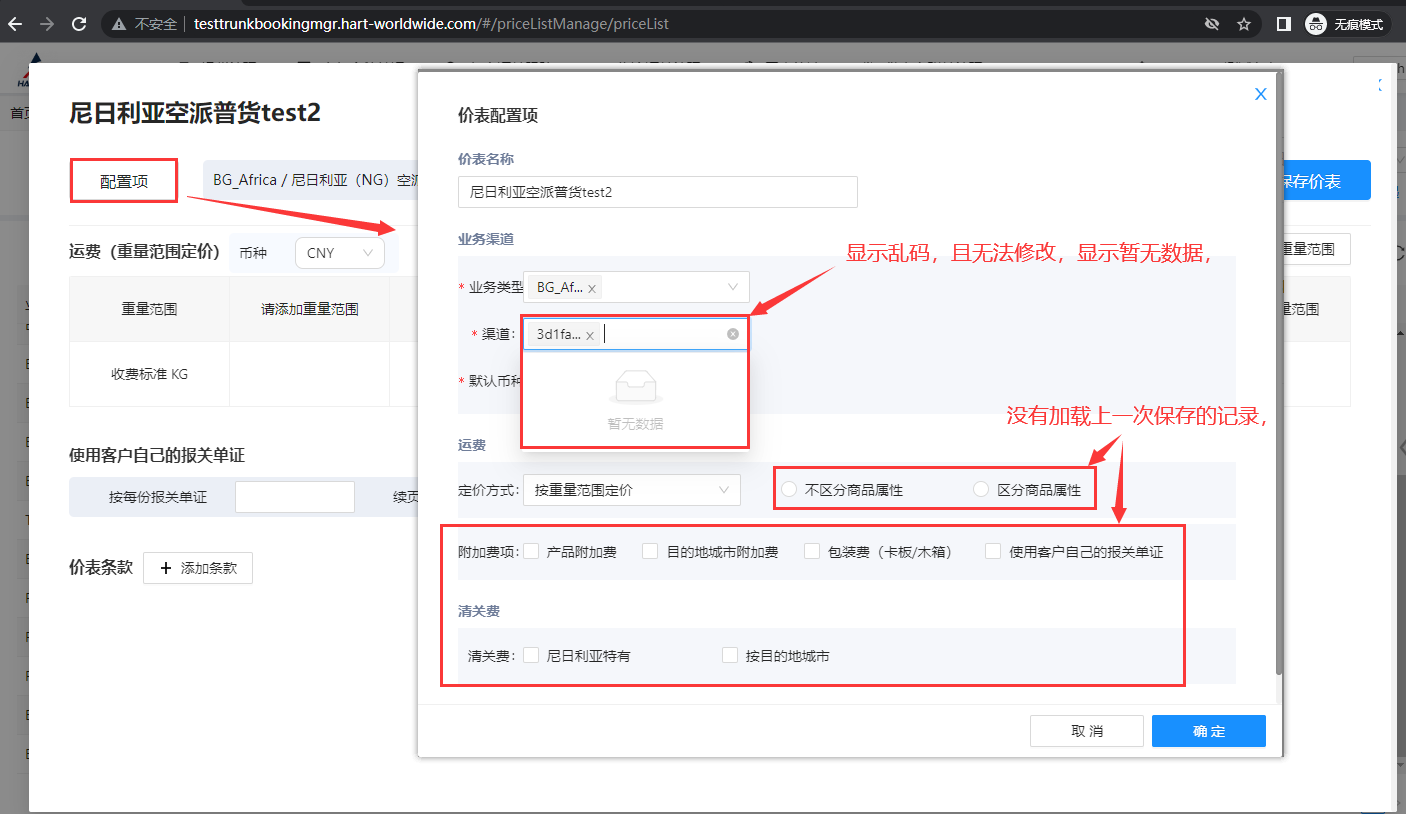Click the 价表名称 text input field
The height and width of the screenshot is (814, 1406).
(x=657, y=192)
